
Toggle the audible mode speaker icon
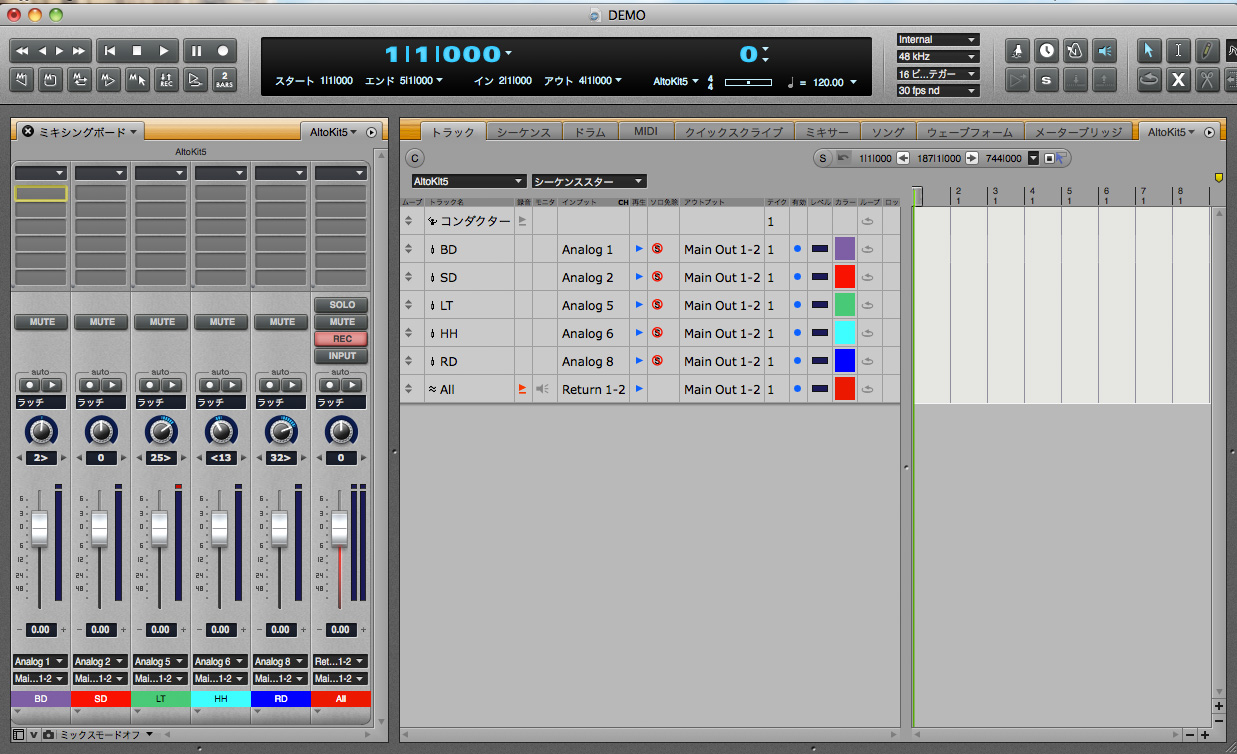[x=1104, y=51]
